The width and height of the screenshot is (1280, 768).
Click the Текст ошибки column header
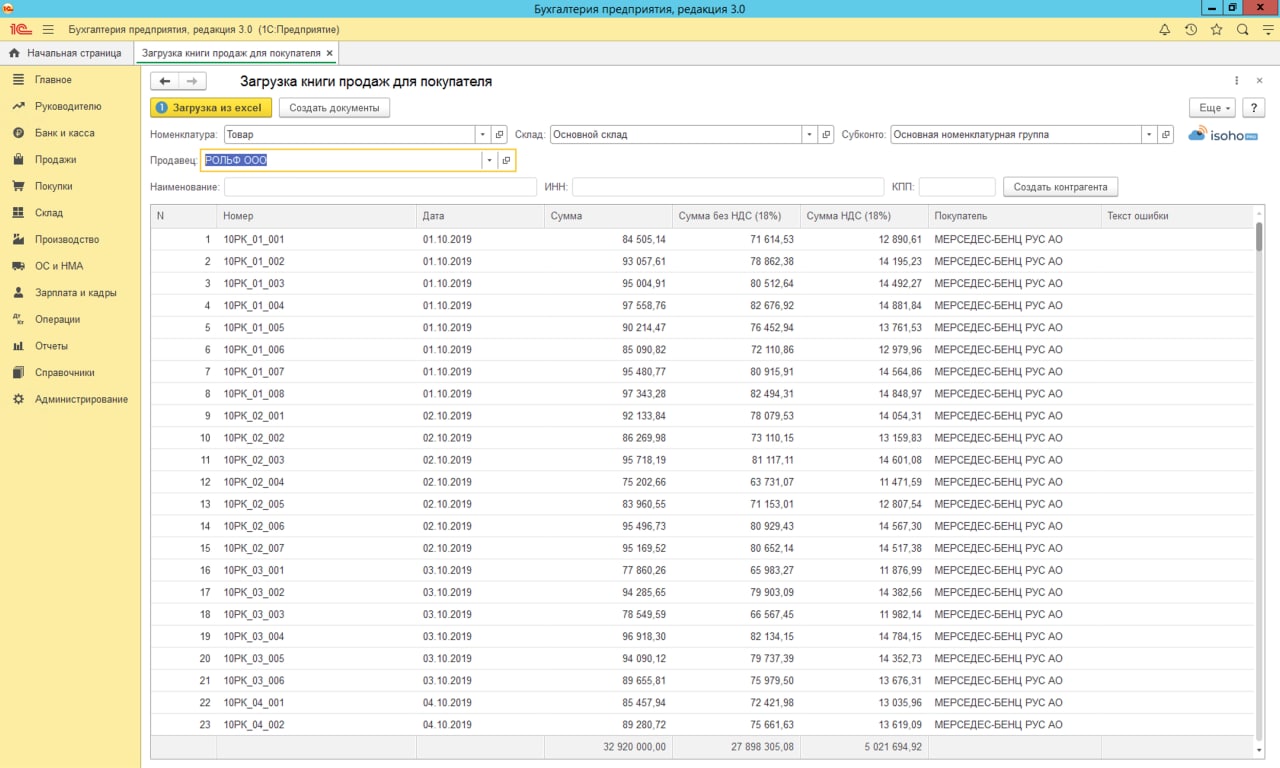pyautogui.click(x=1176, y=216)
